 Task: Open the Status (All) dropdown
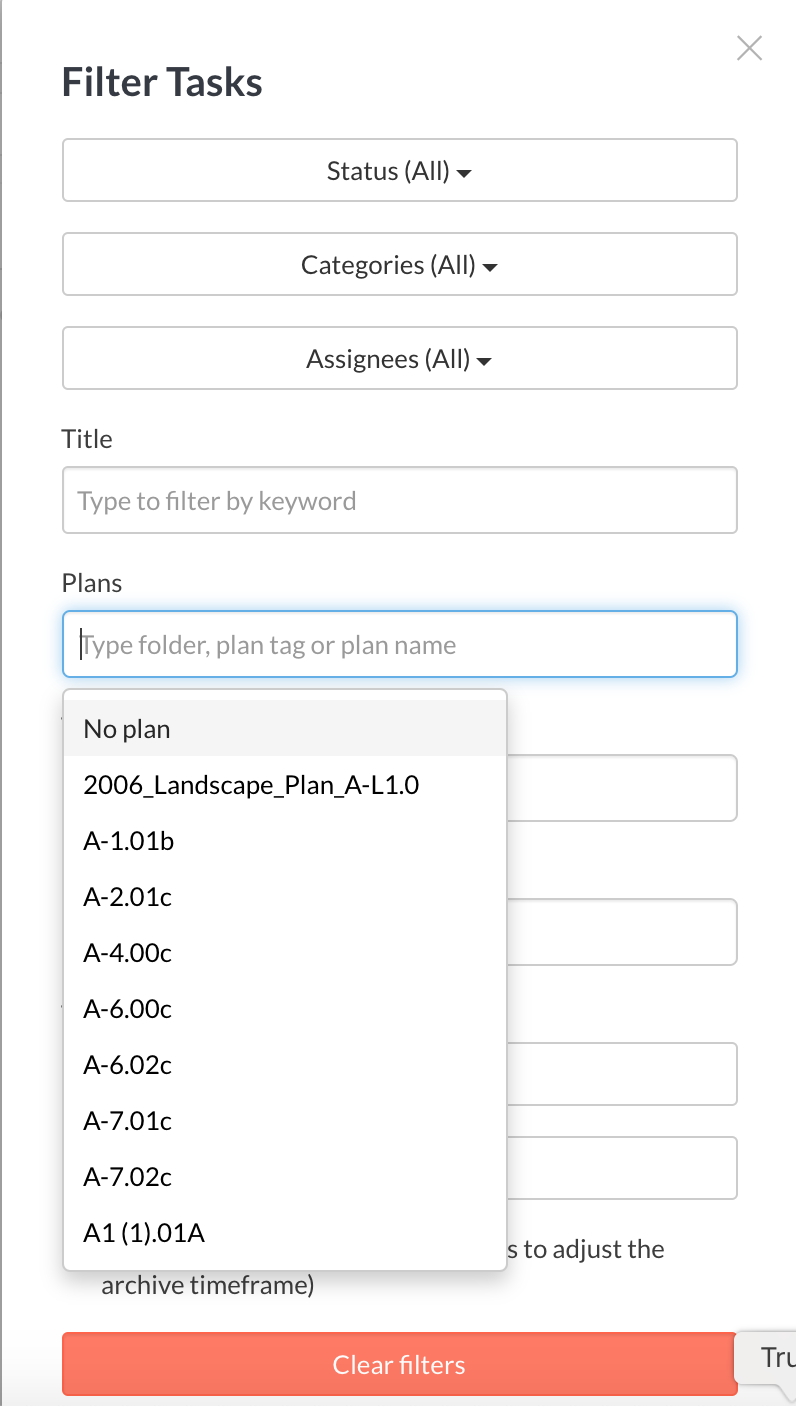pos(400,170)
